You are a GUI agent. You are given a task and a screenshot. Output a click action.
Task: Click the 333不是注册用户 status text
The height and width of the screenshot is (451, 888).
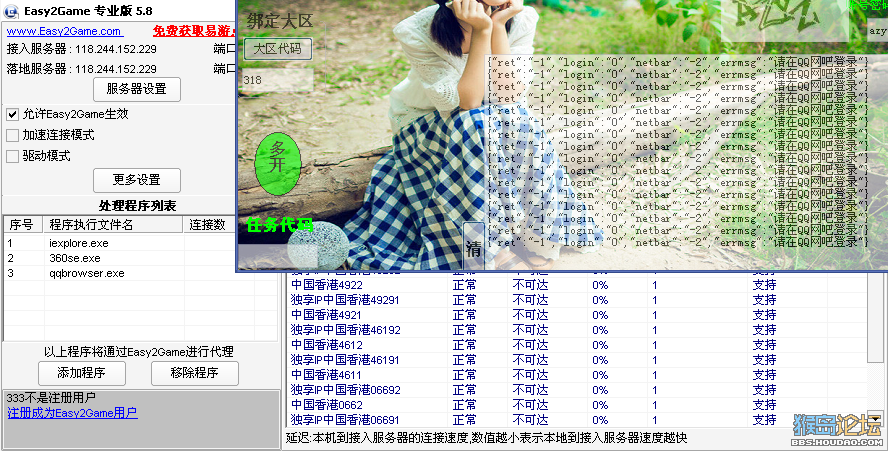pos(51,398)
